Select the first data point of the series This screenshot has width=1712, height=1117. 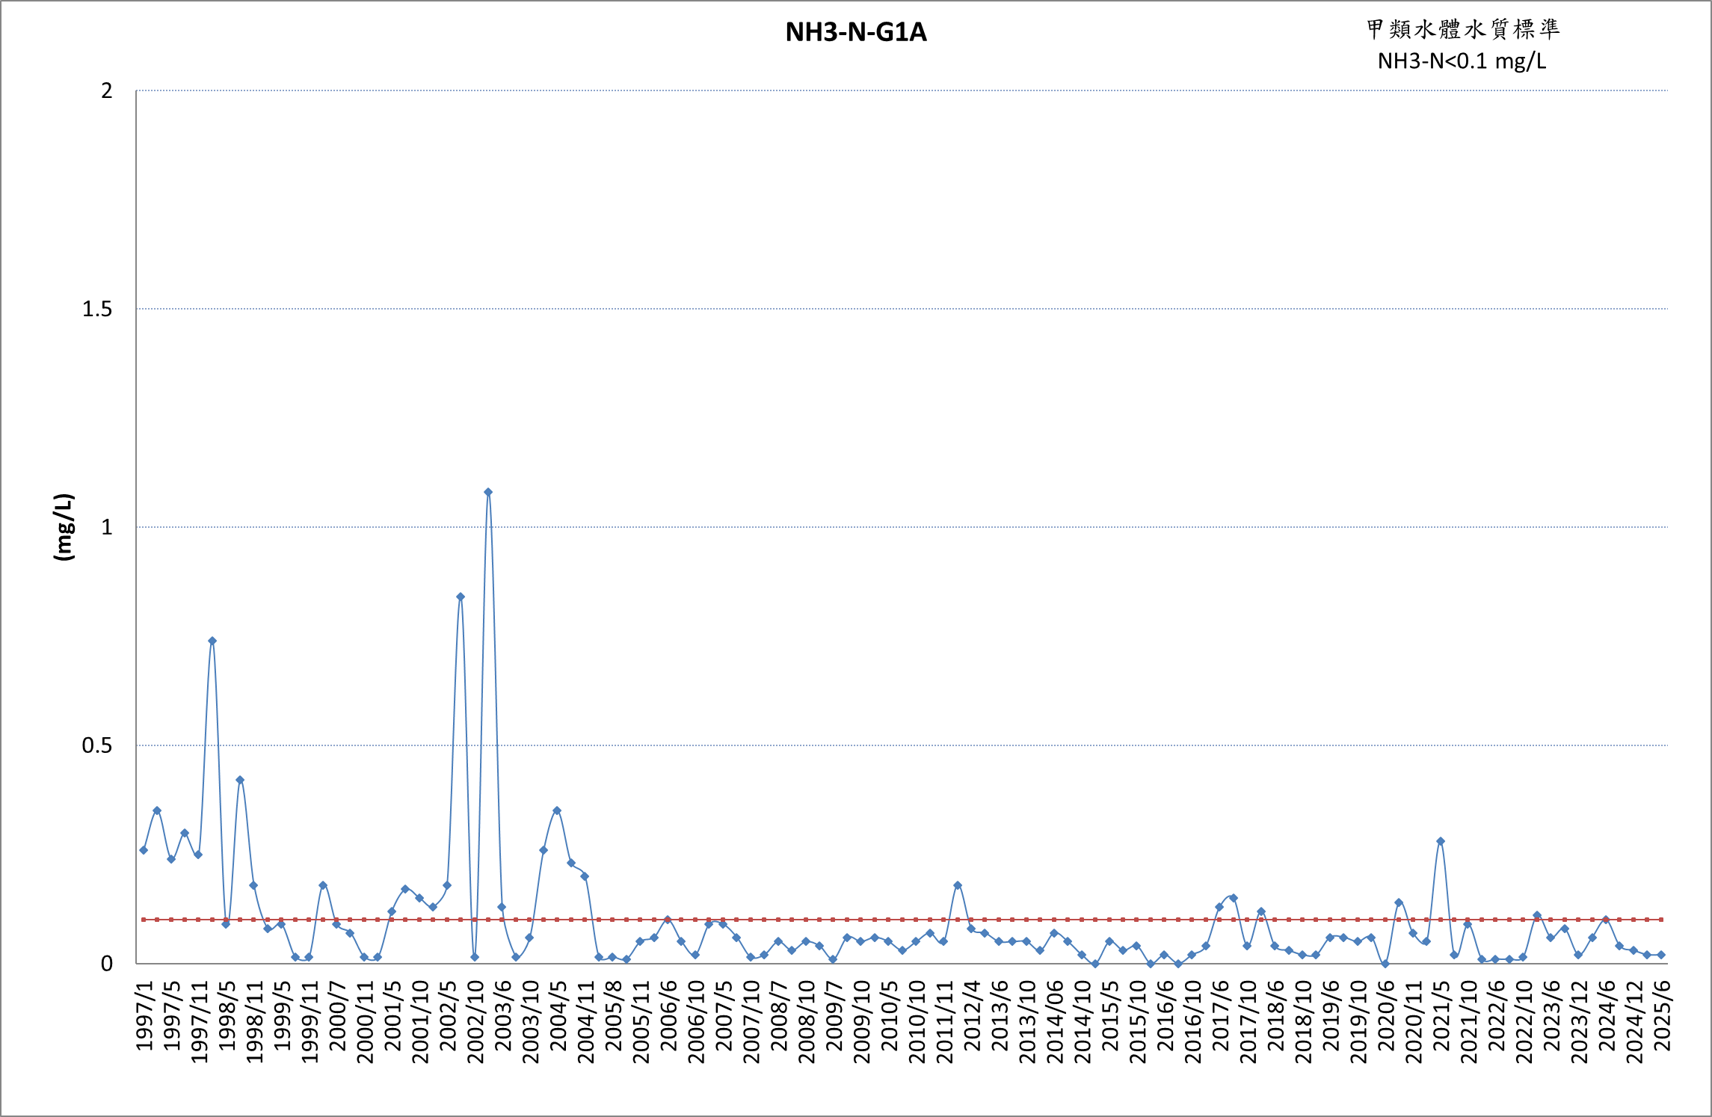[143, 850]
